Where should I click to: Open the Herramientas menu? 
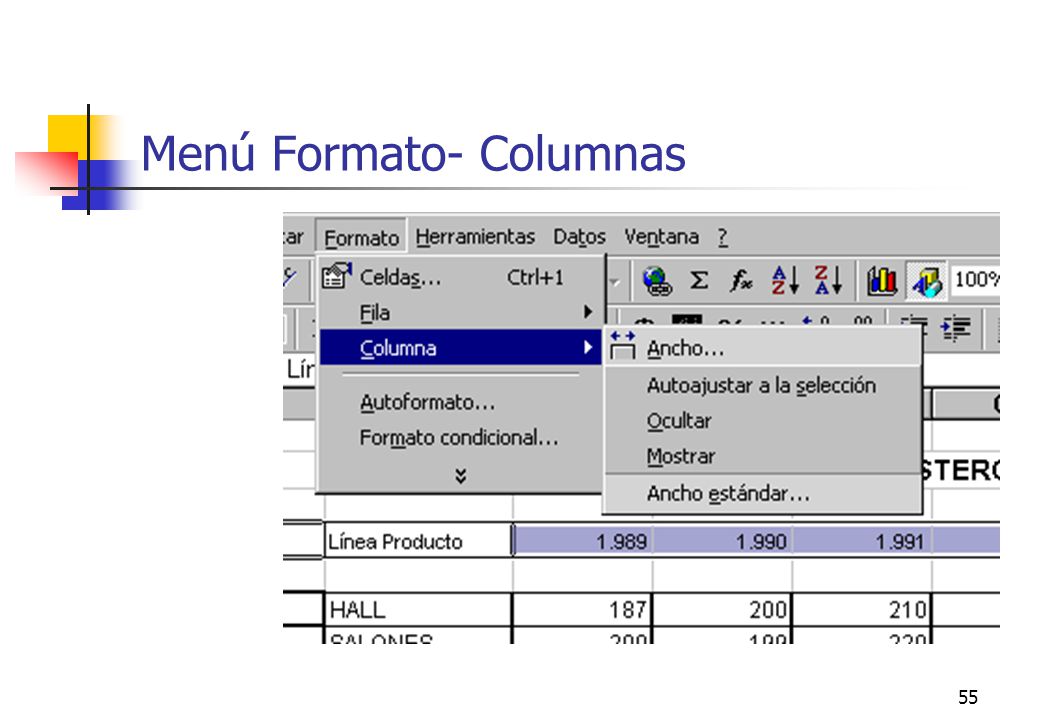(475, 237)
